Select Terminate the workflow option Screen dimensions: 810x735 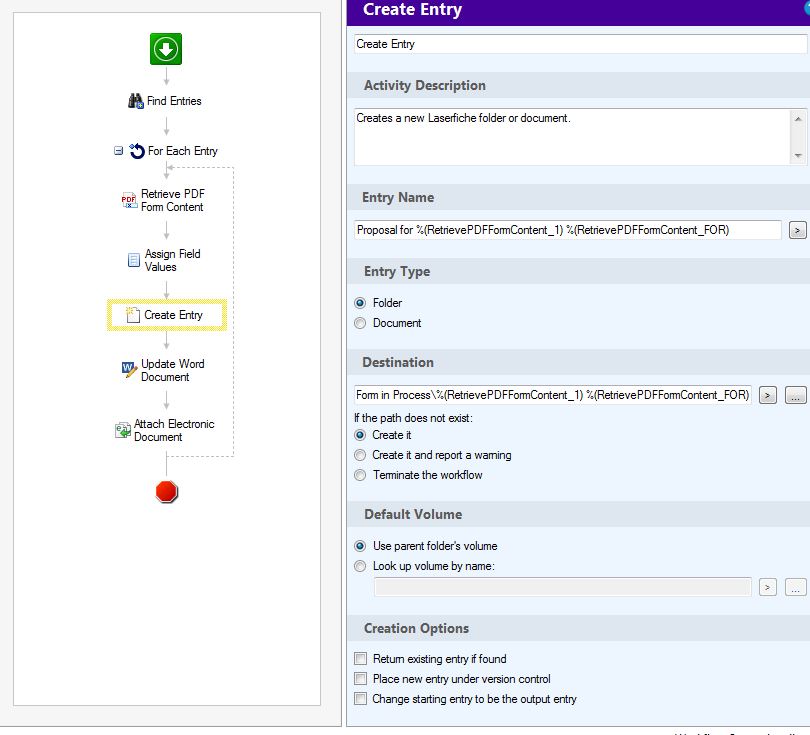[x=360, y=475]
